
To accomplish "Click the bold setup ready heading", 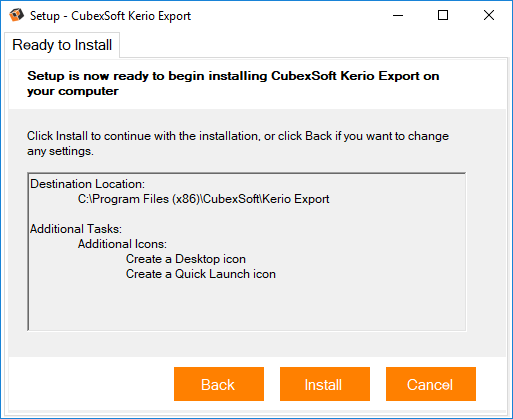I will click(x=233, y=83).
